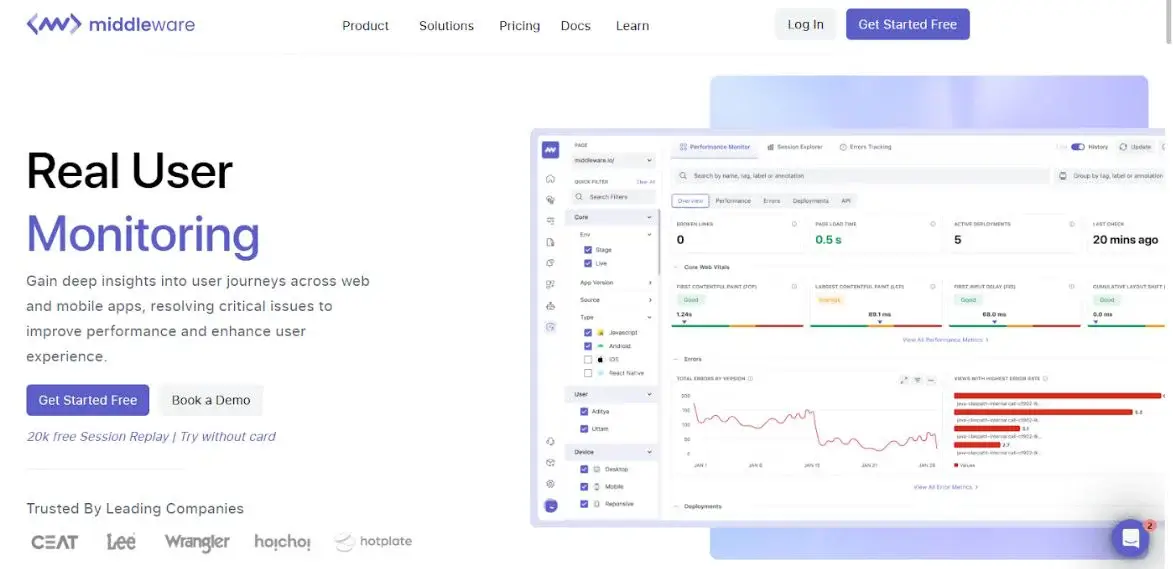Click the middleware logo atop dashboard sidebar
The width and height of the screenshot is (1173, 569).
(x=551, y=150)
